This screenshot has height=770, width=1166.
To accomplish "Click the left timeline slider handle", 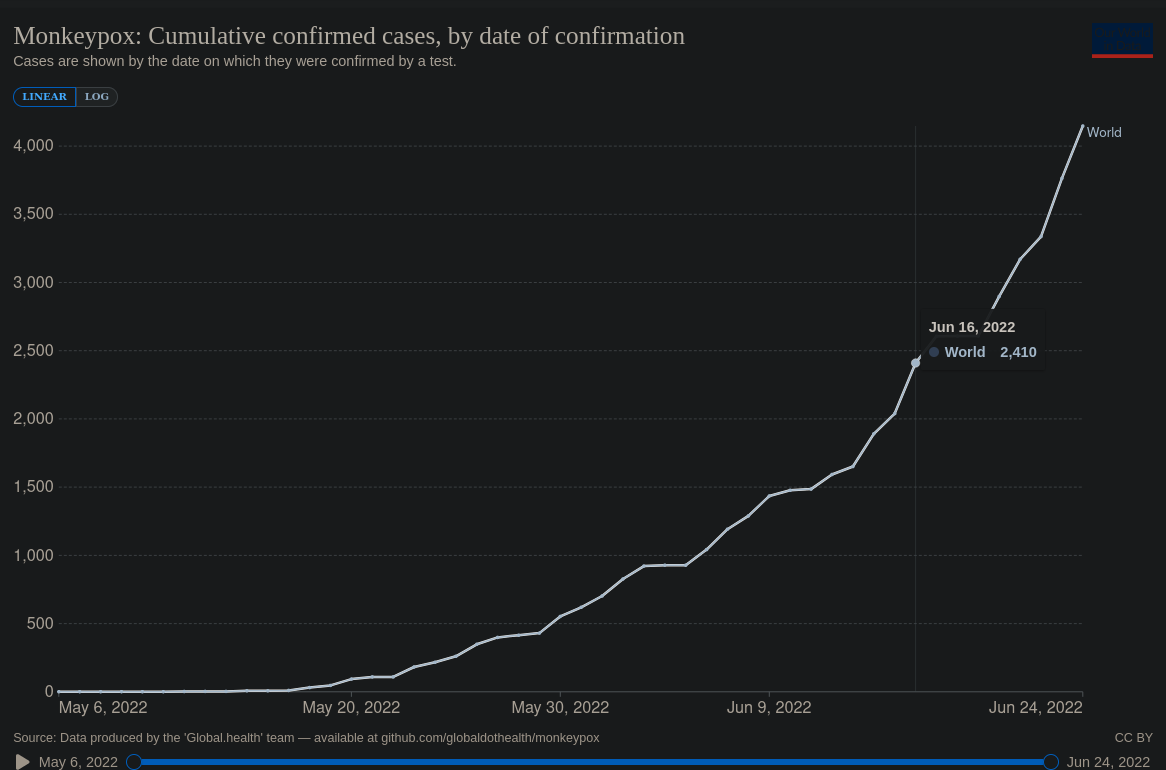I will click(134, 762).
